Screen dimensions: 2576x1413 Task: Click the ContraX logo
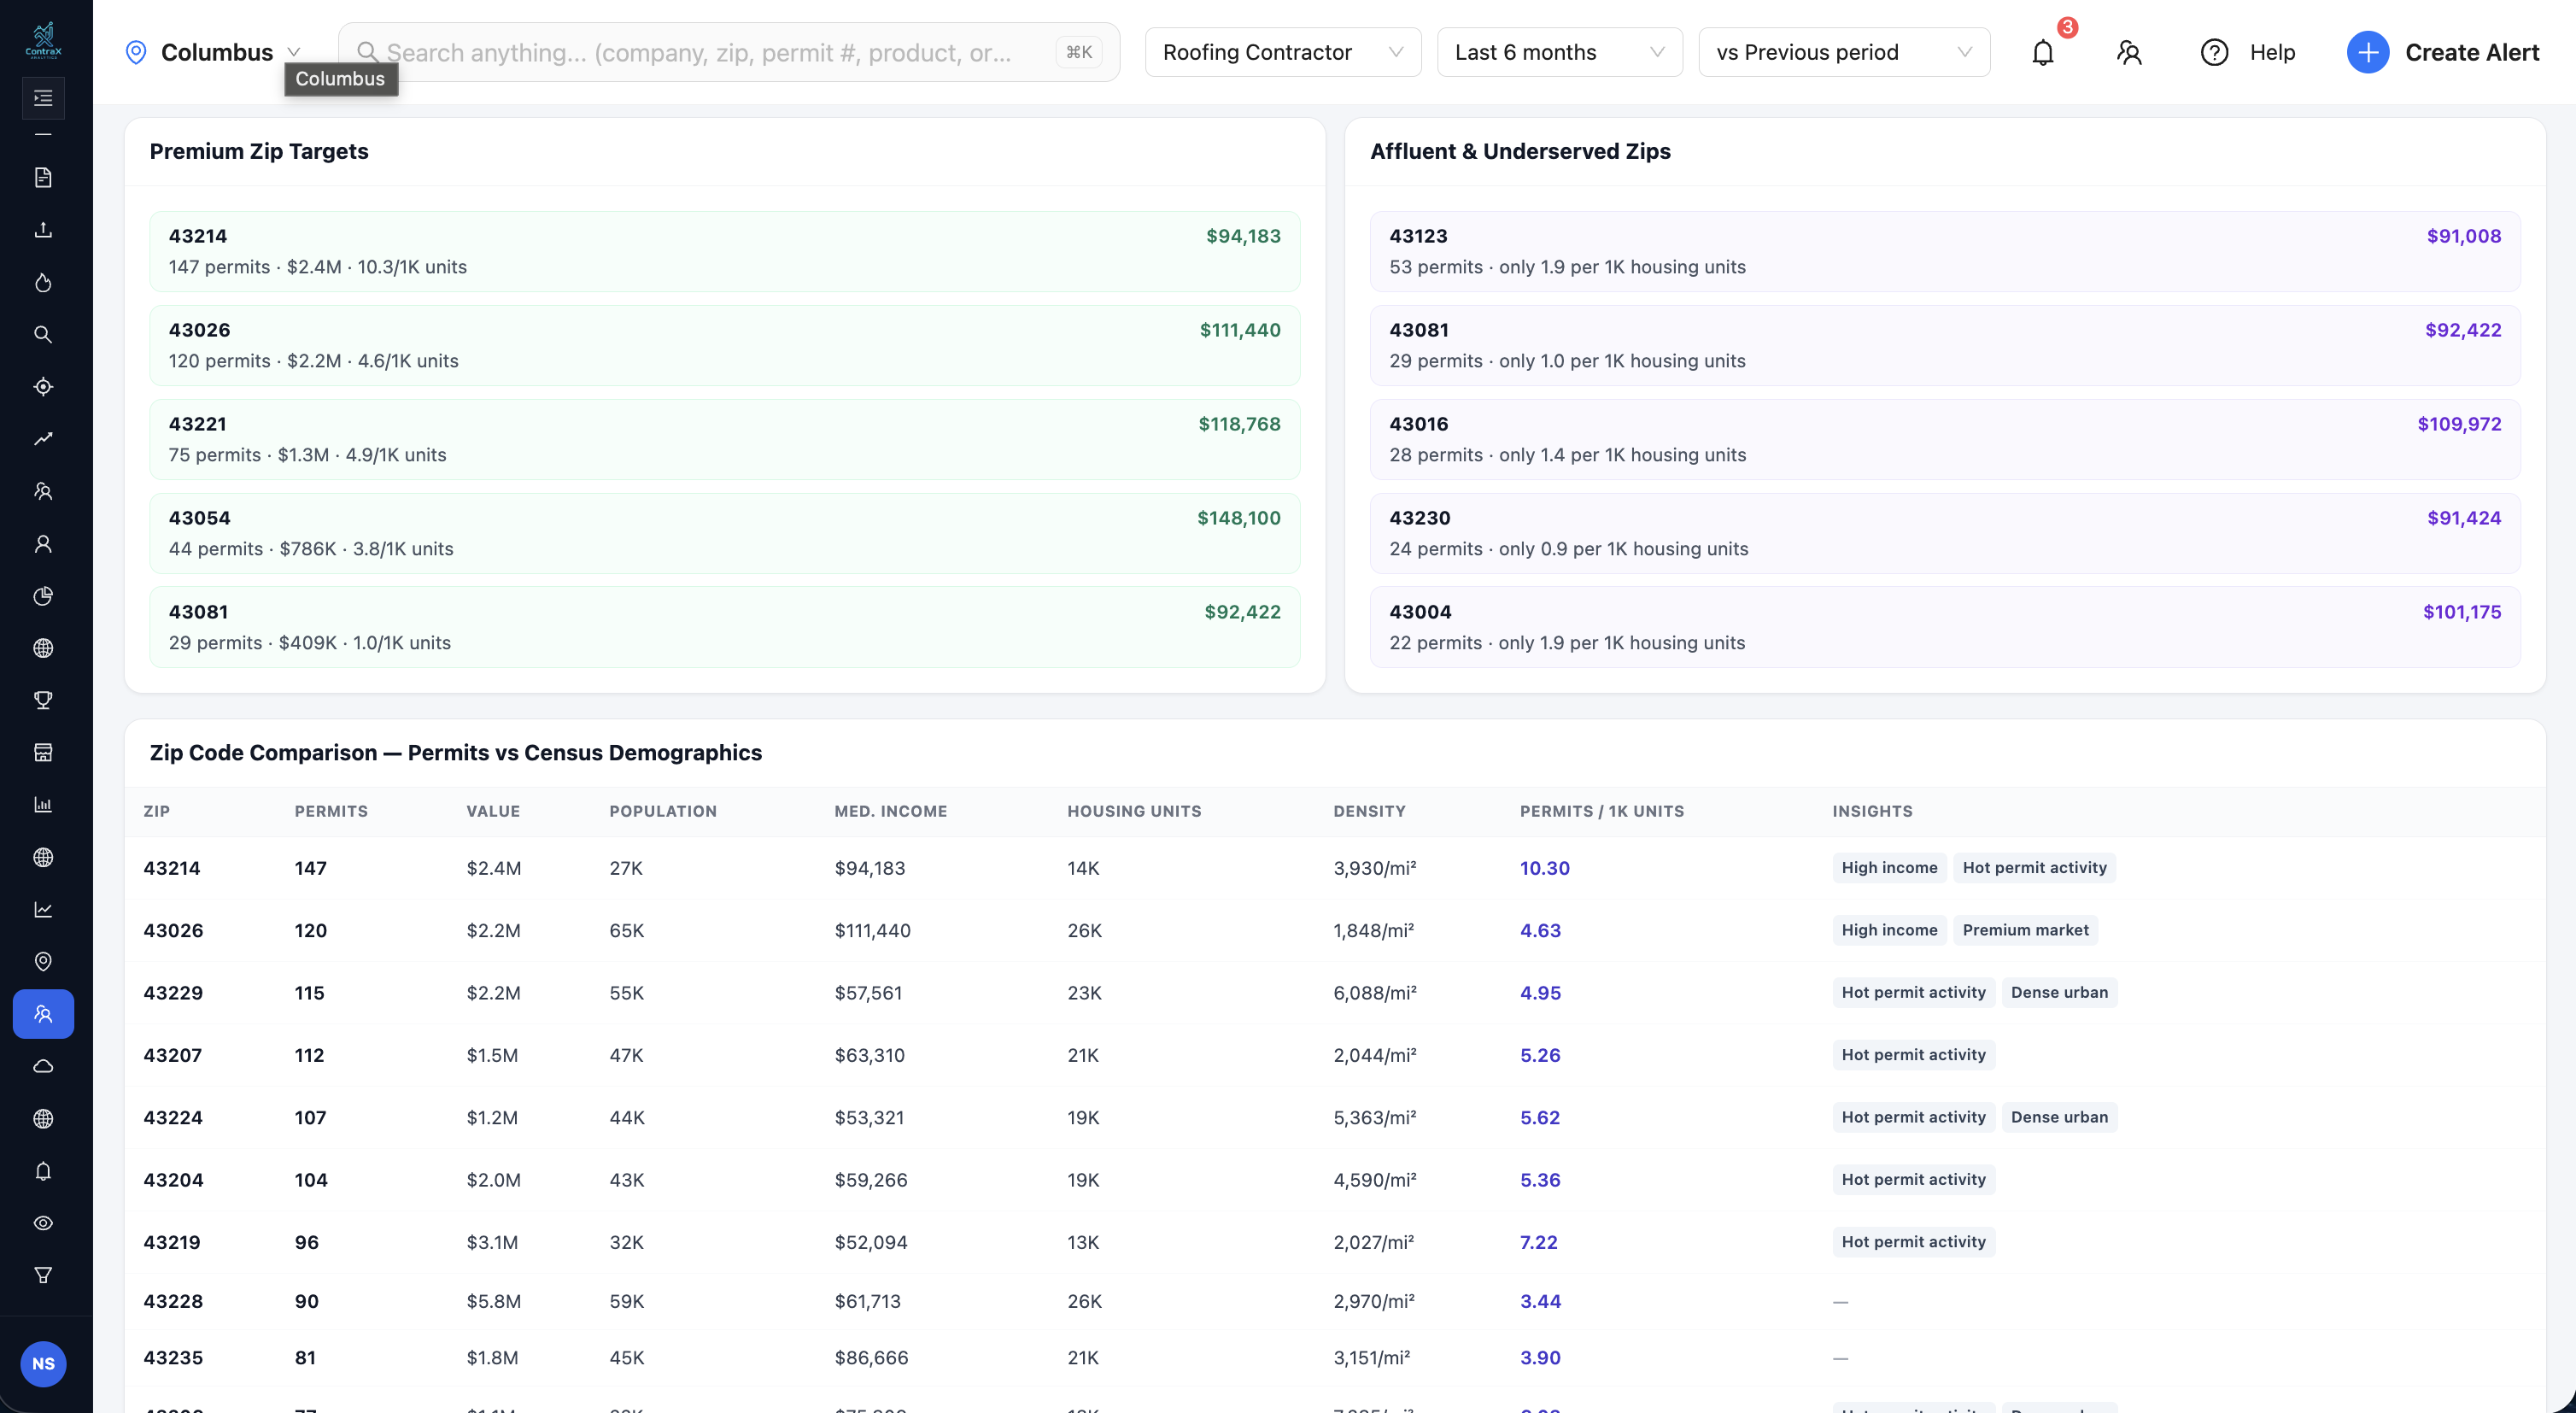point(43,40)
